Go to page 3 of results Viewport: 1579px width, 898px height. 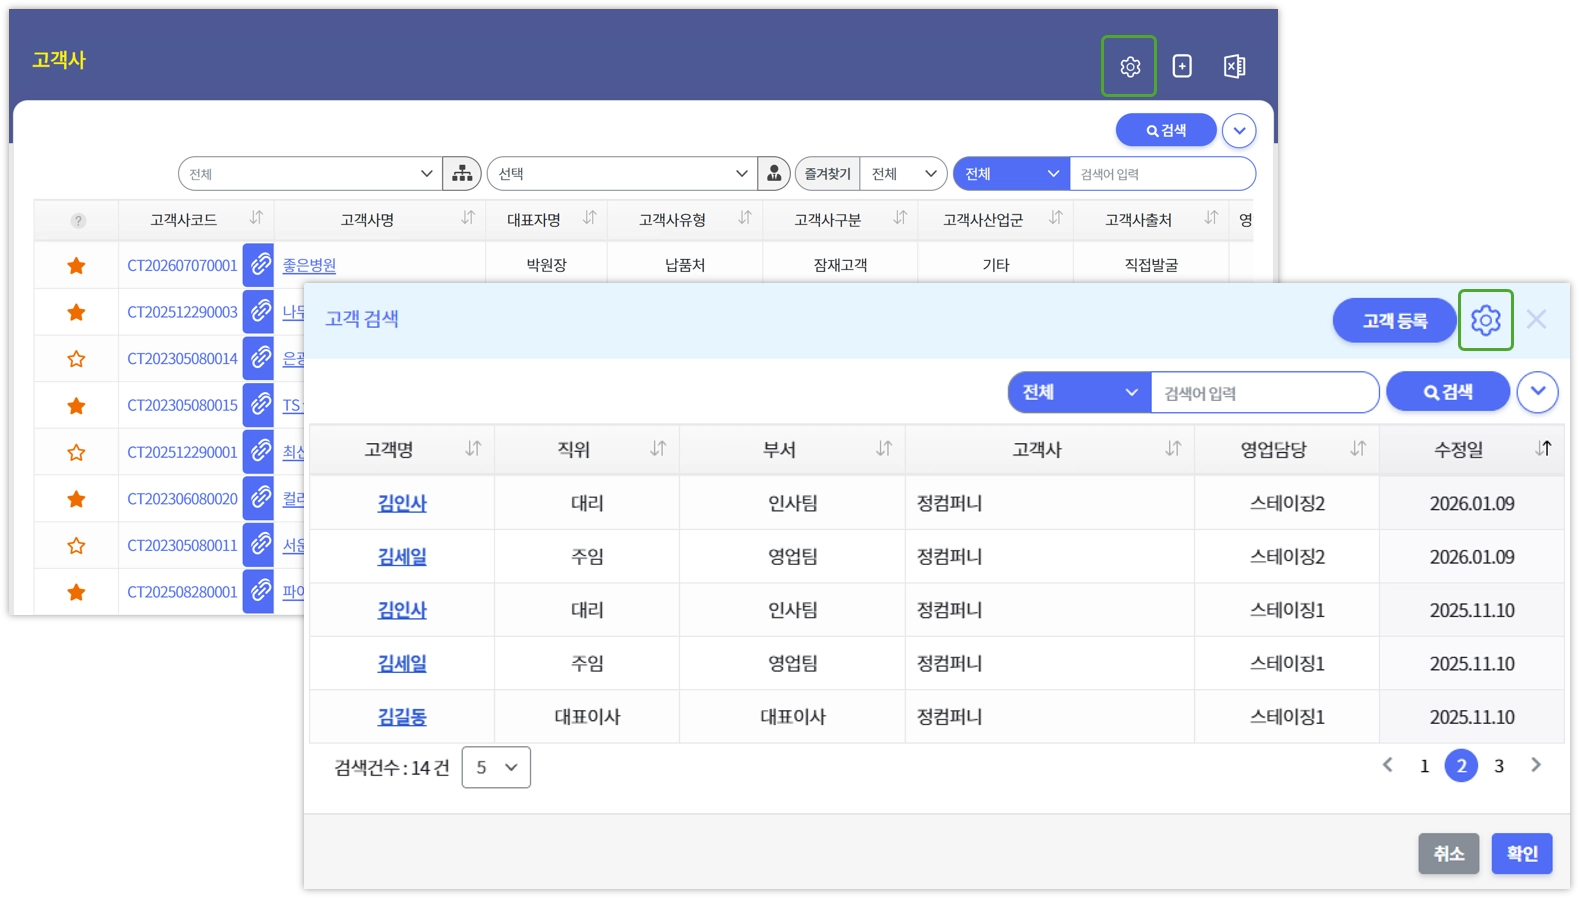1499,766
